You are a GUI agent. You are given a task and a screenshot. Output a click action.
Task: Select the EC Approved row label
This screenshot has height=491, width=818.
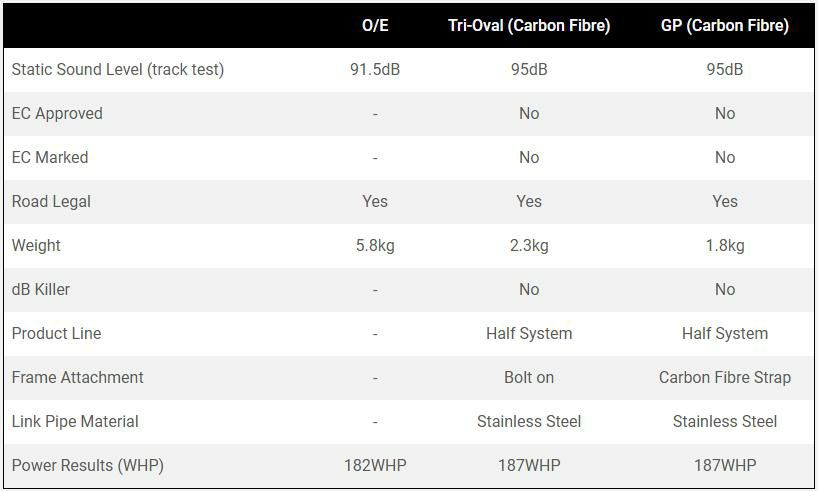[x=57, y=114]
